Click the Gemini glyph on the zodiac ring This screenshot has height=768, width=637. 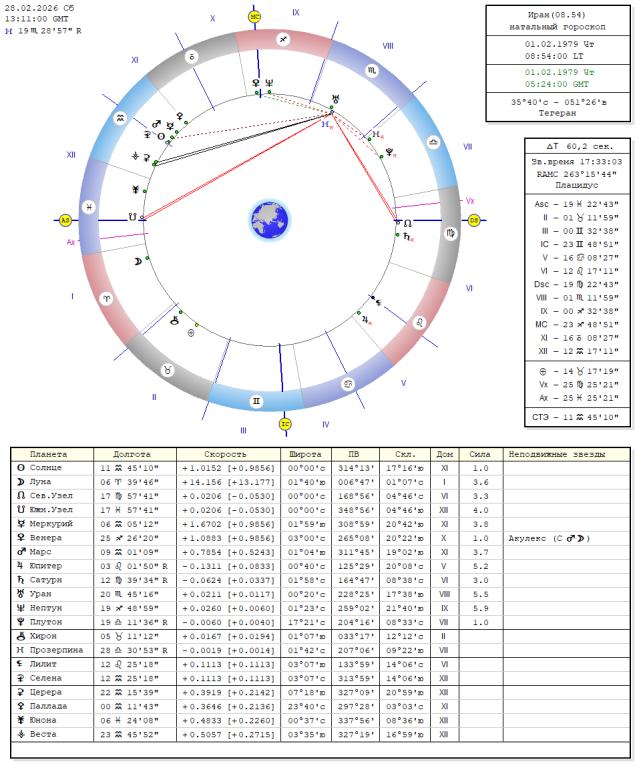click(x=256, y=400)
